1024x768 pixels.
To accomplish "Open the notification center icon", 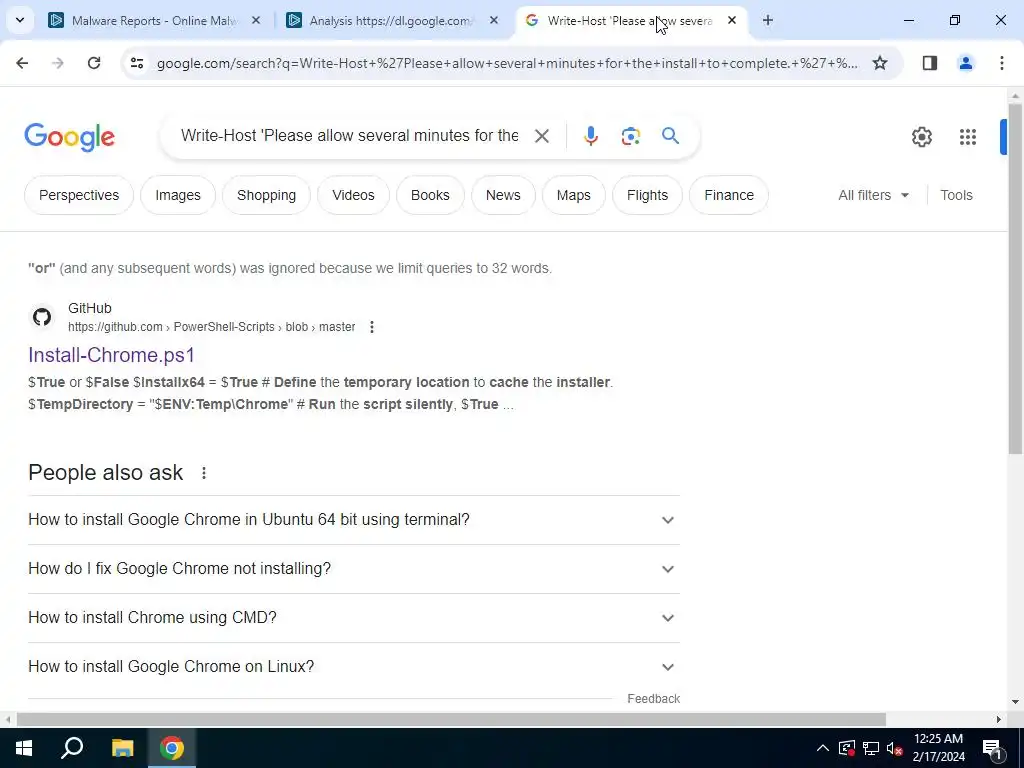I will [992, 748].
